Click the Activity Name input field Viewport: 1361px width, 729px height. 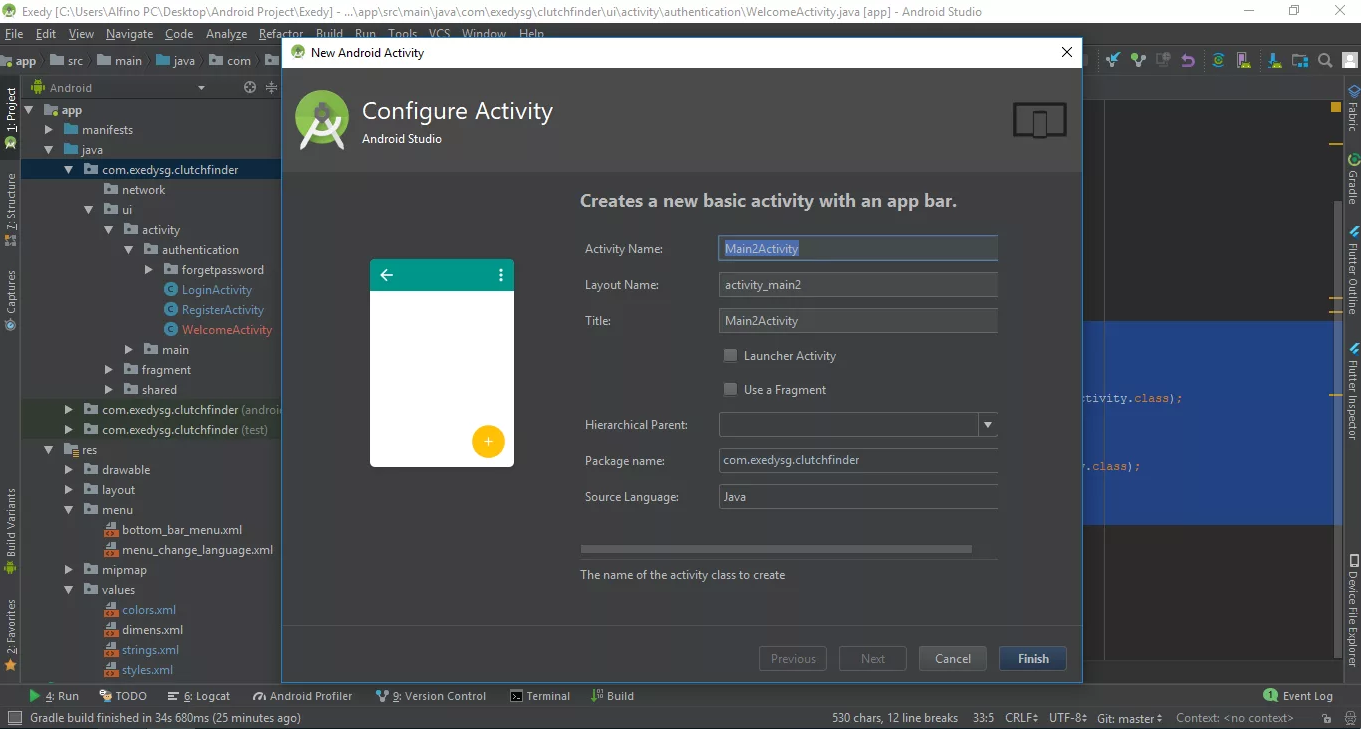(858, 248)
